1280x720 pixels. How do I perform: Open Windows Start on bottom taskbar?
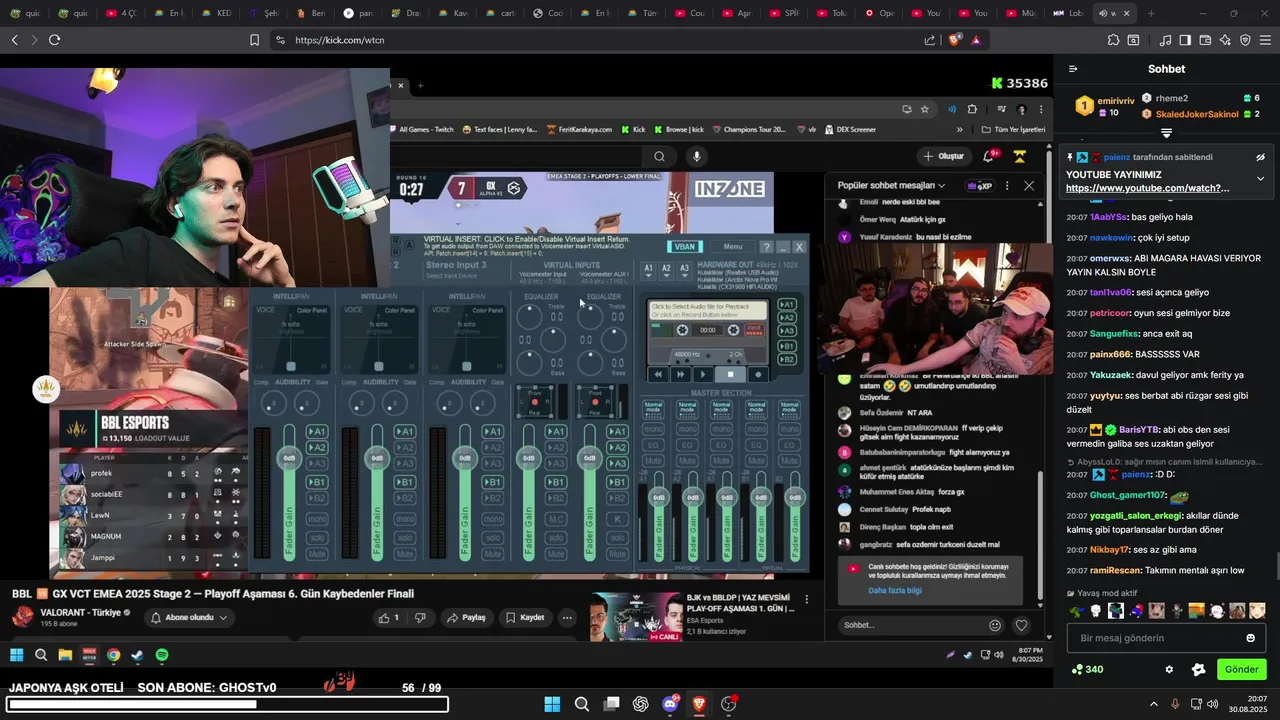coord(552,704)
